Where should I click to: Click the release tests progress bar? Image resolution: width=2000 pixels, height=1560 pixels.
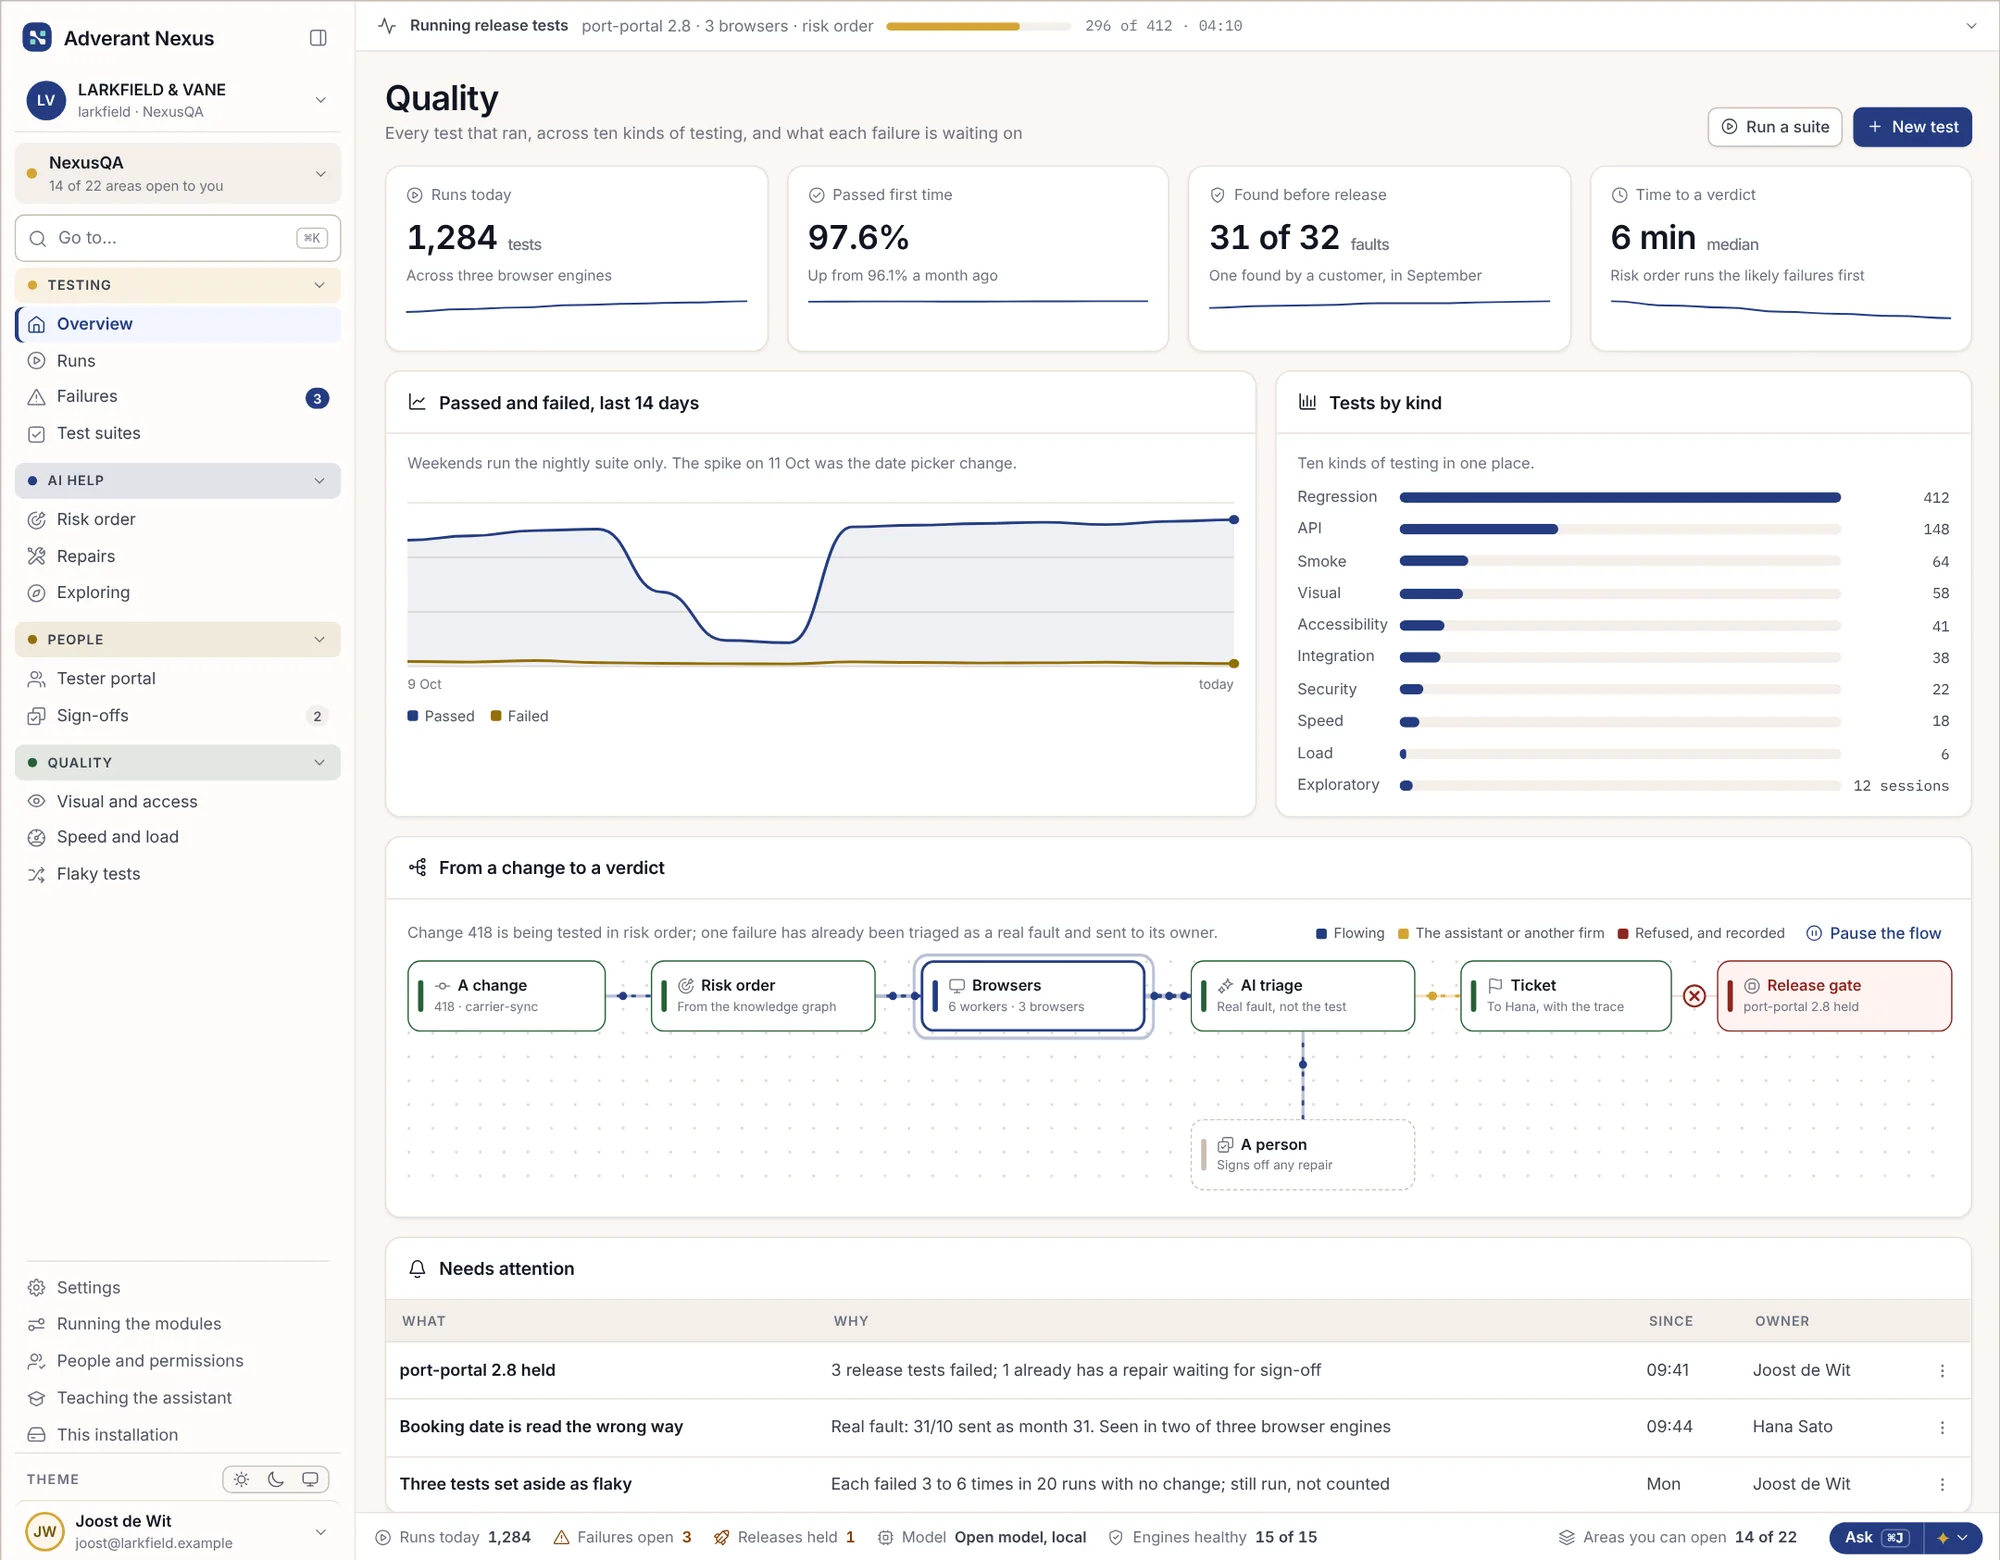point(978,26)
